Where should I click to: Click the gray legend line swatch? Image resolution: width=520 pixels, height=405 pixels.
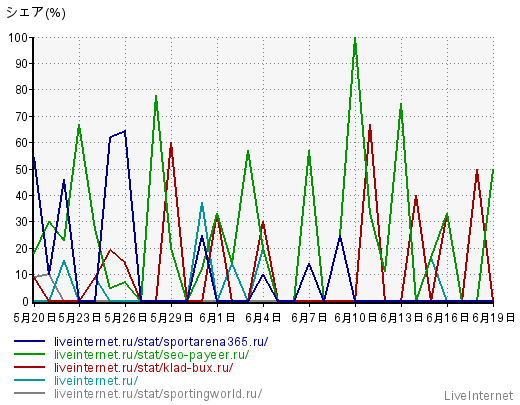29,393
